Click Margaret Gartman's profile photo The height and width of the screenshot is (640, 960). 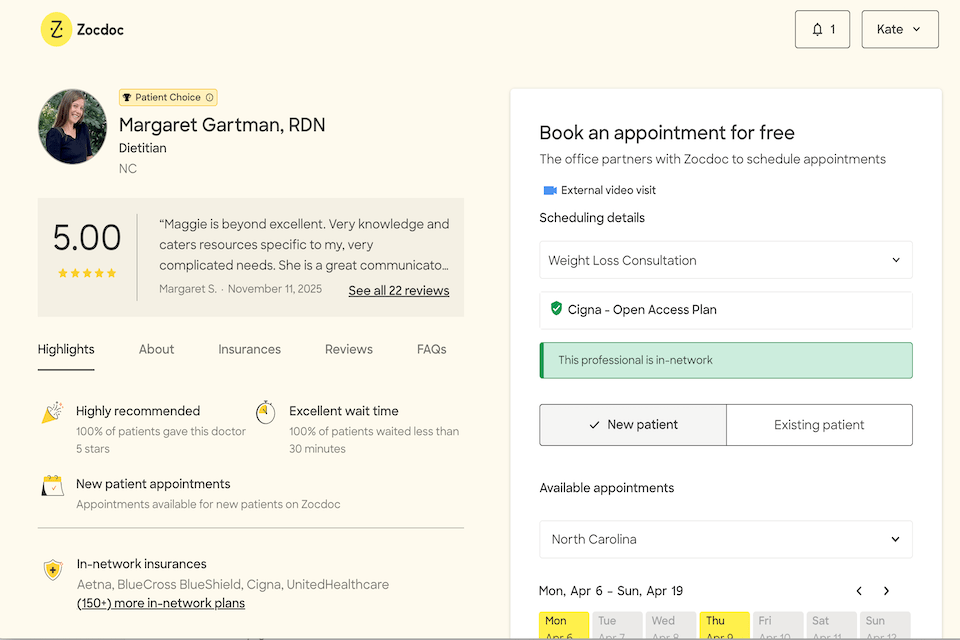point(72,127)
